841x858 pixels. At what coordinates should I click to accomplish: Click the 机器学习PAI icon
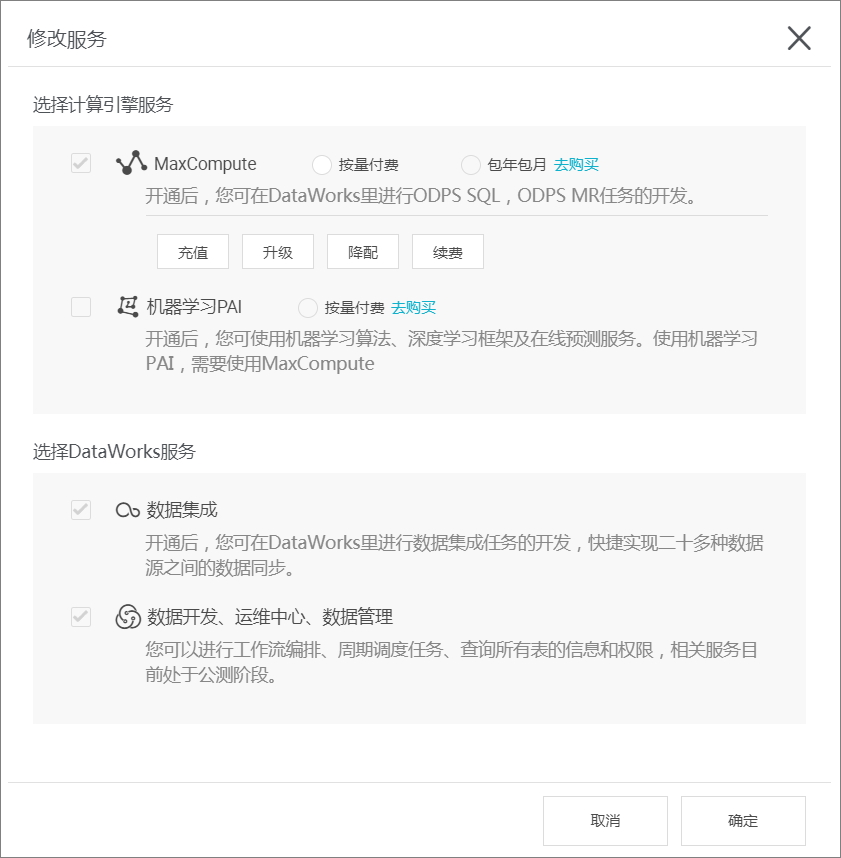click(x=128, y=306)
